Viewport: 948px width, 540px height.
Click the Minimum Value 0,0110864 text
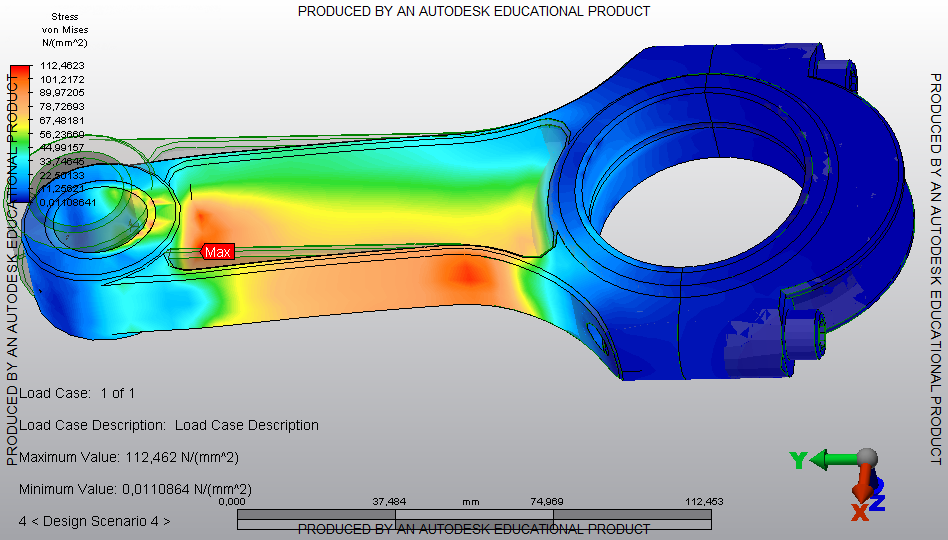(135, 489)
